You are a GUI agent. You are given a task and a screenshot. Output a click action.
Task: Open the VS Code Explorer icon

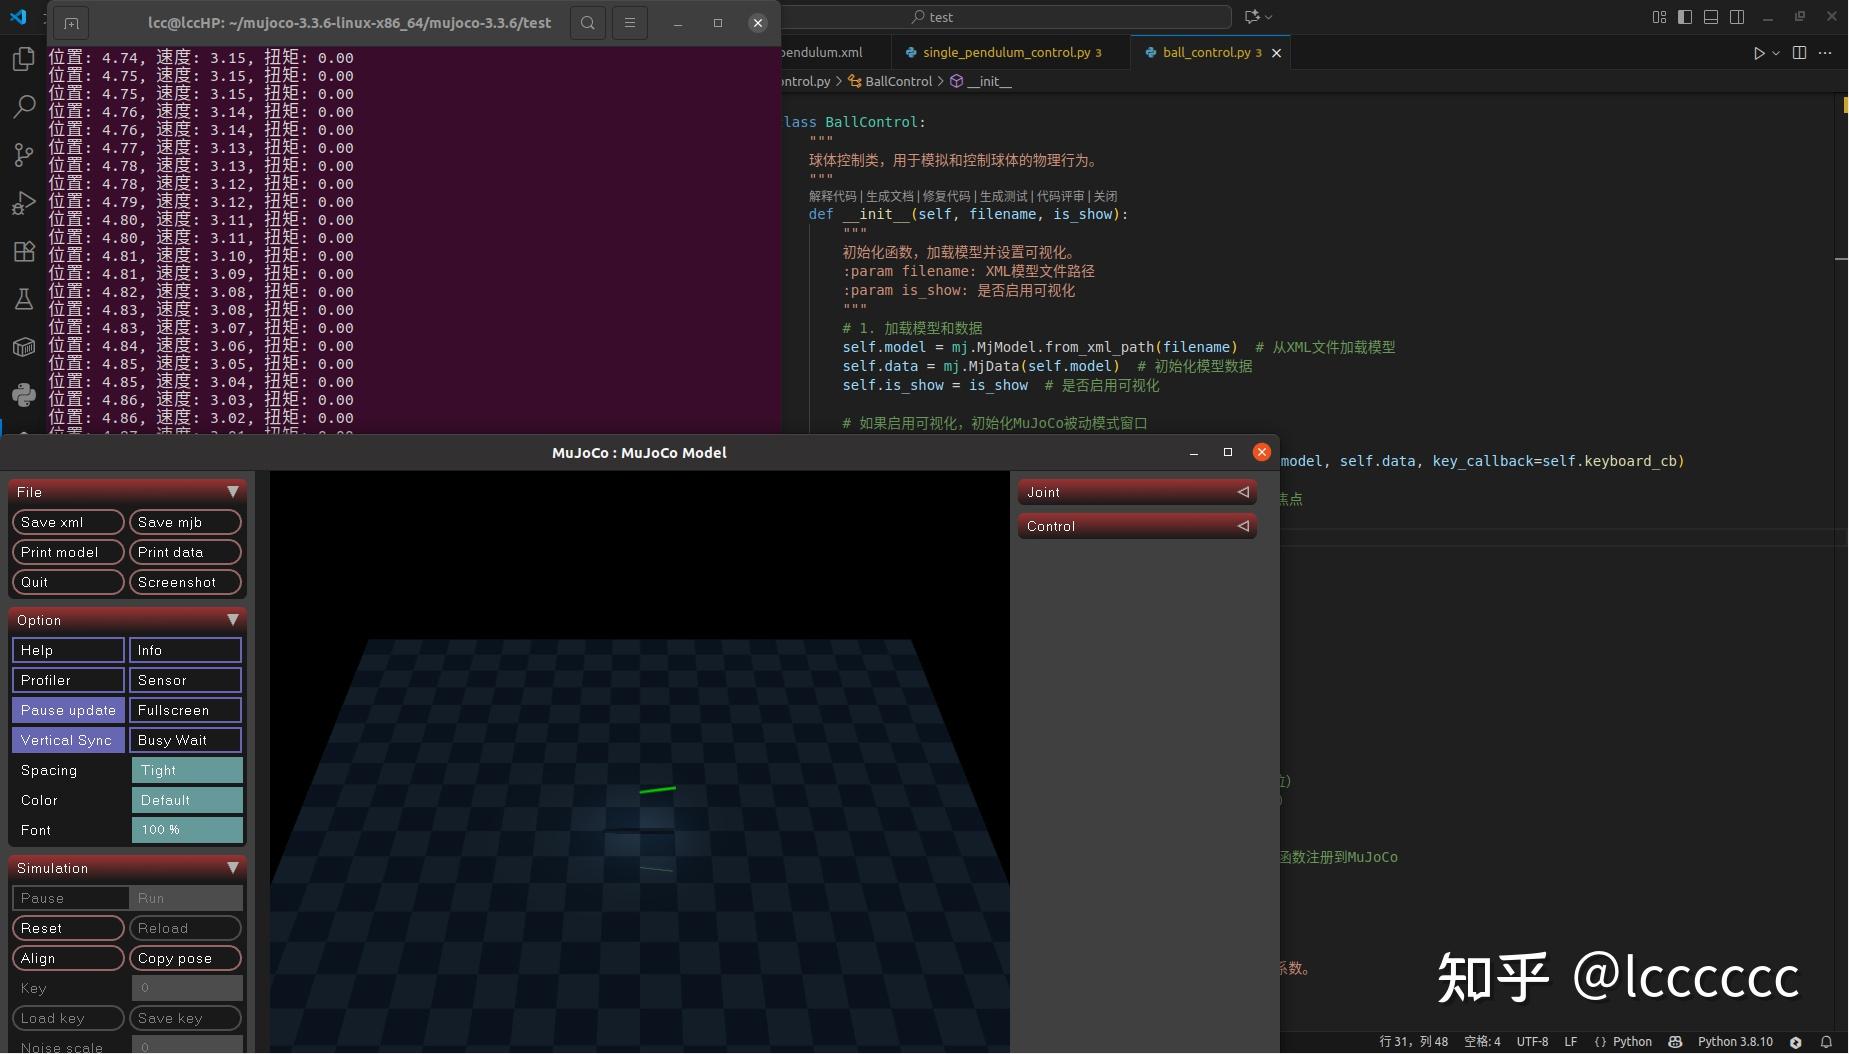click(x=23, y=60)
